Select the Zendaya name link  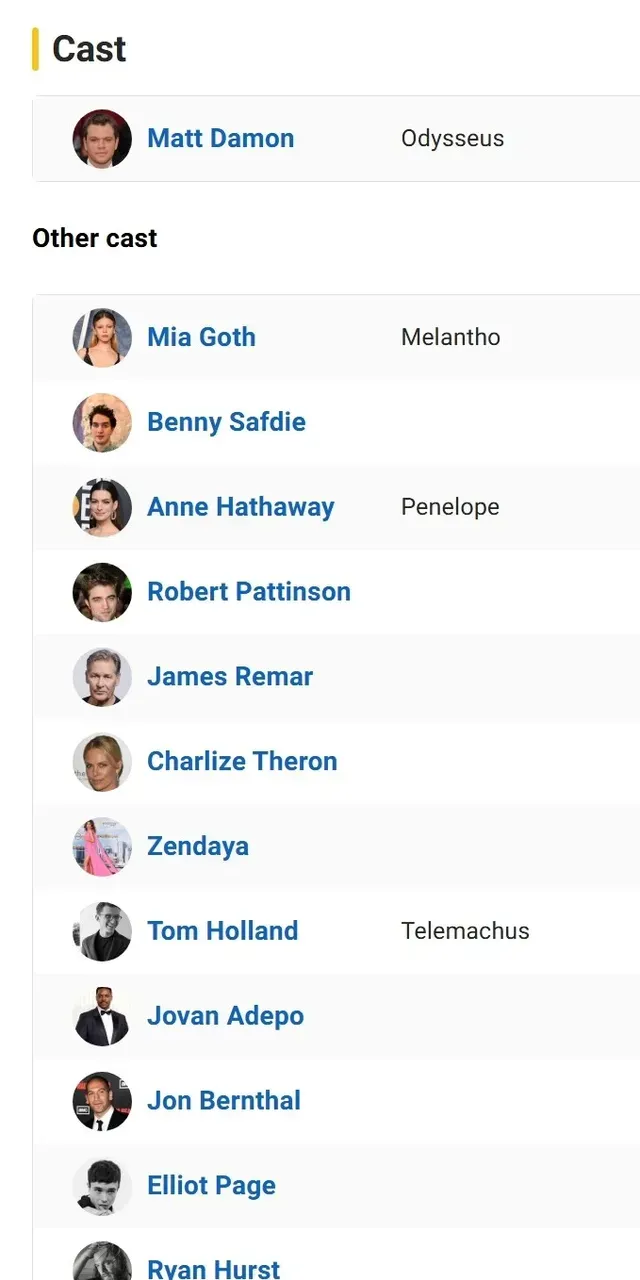point(198,846)
